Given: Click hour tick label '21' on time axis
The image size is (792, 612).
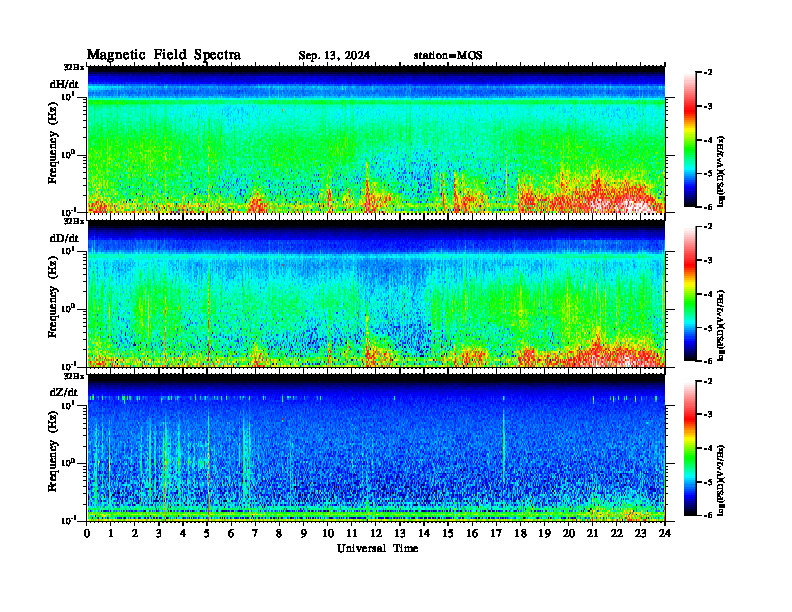Looking at the screenshot, I should [592, 533].
